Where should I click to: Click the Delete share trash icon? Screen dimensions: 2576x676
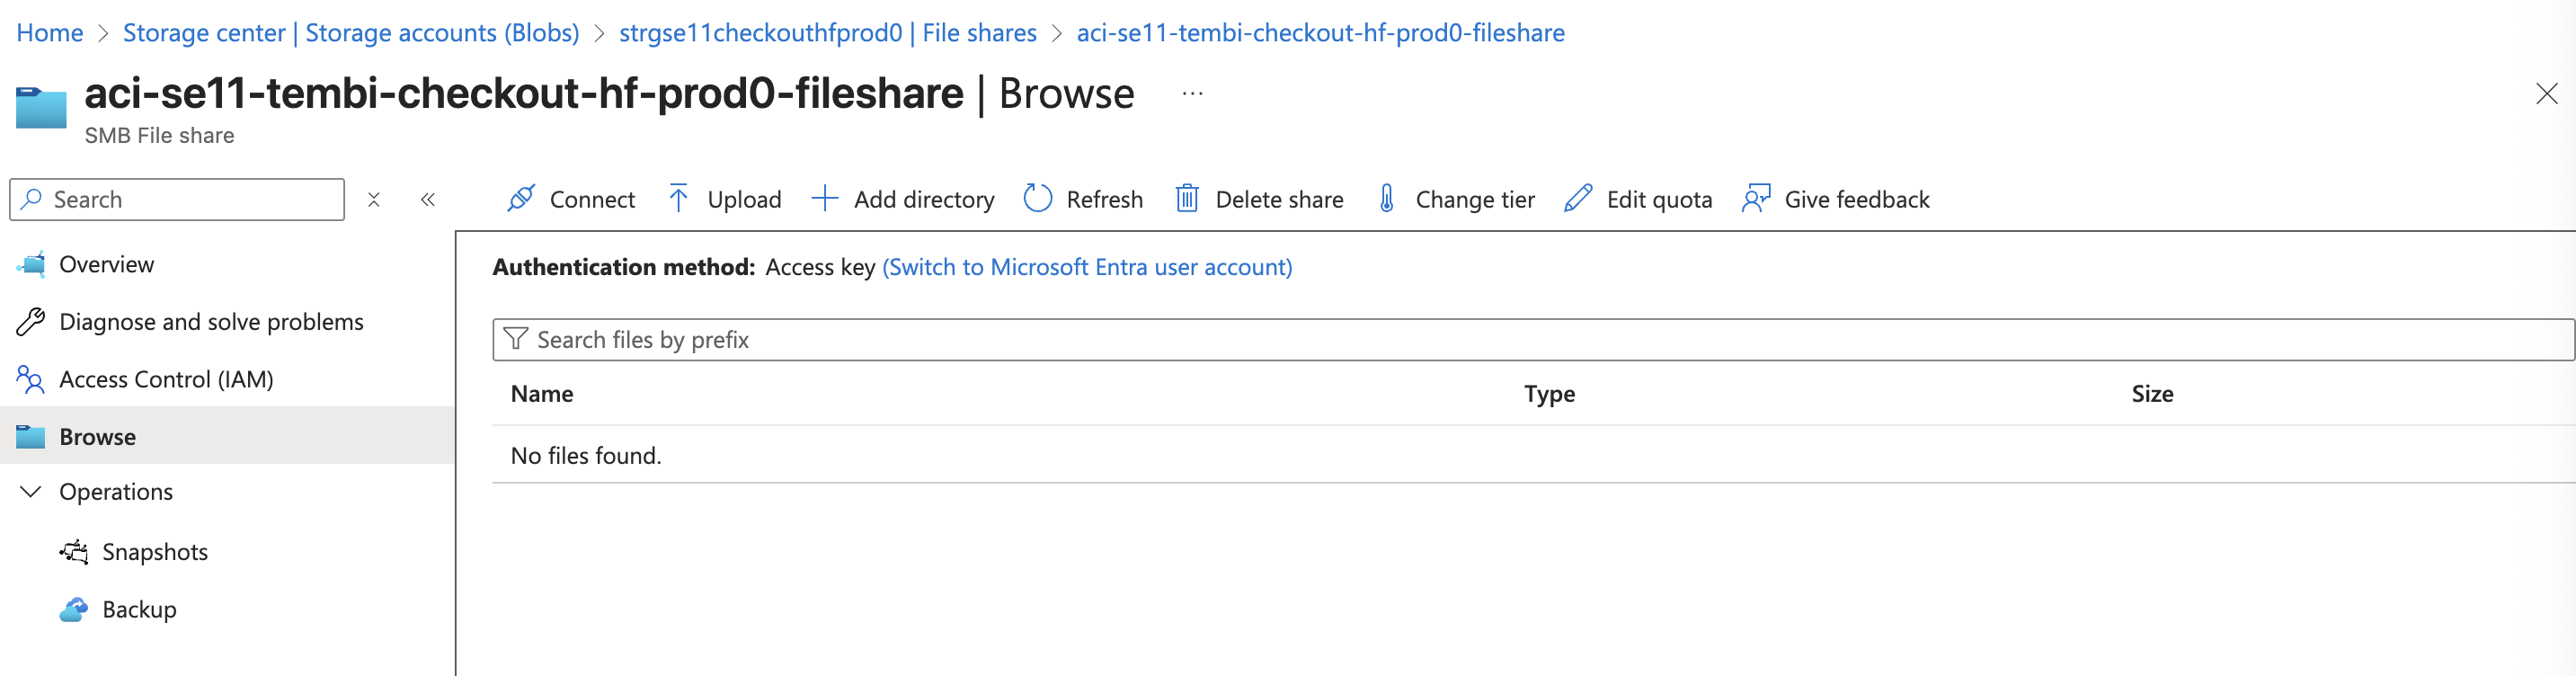1187,199
